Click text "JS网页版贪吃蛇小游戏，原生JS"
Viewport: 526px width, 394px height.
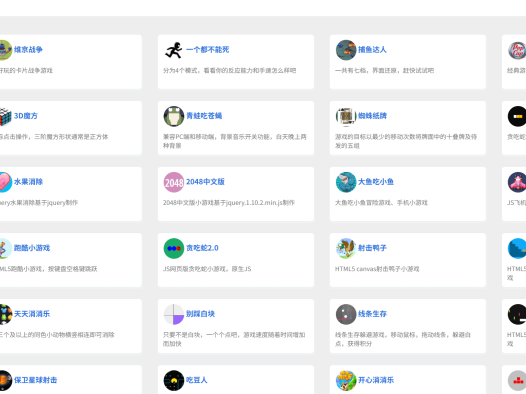tap(207, 269)
